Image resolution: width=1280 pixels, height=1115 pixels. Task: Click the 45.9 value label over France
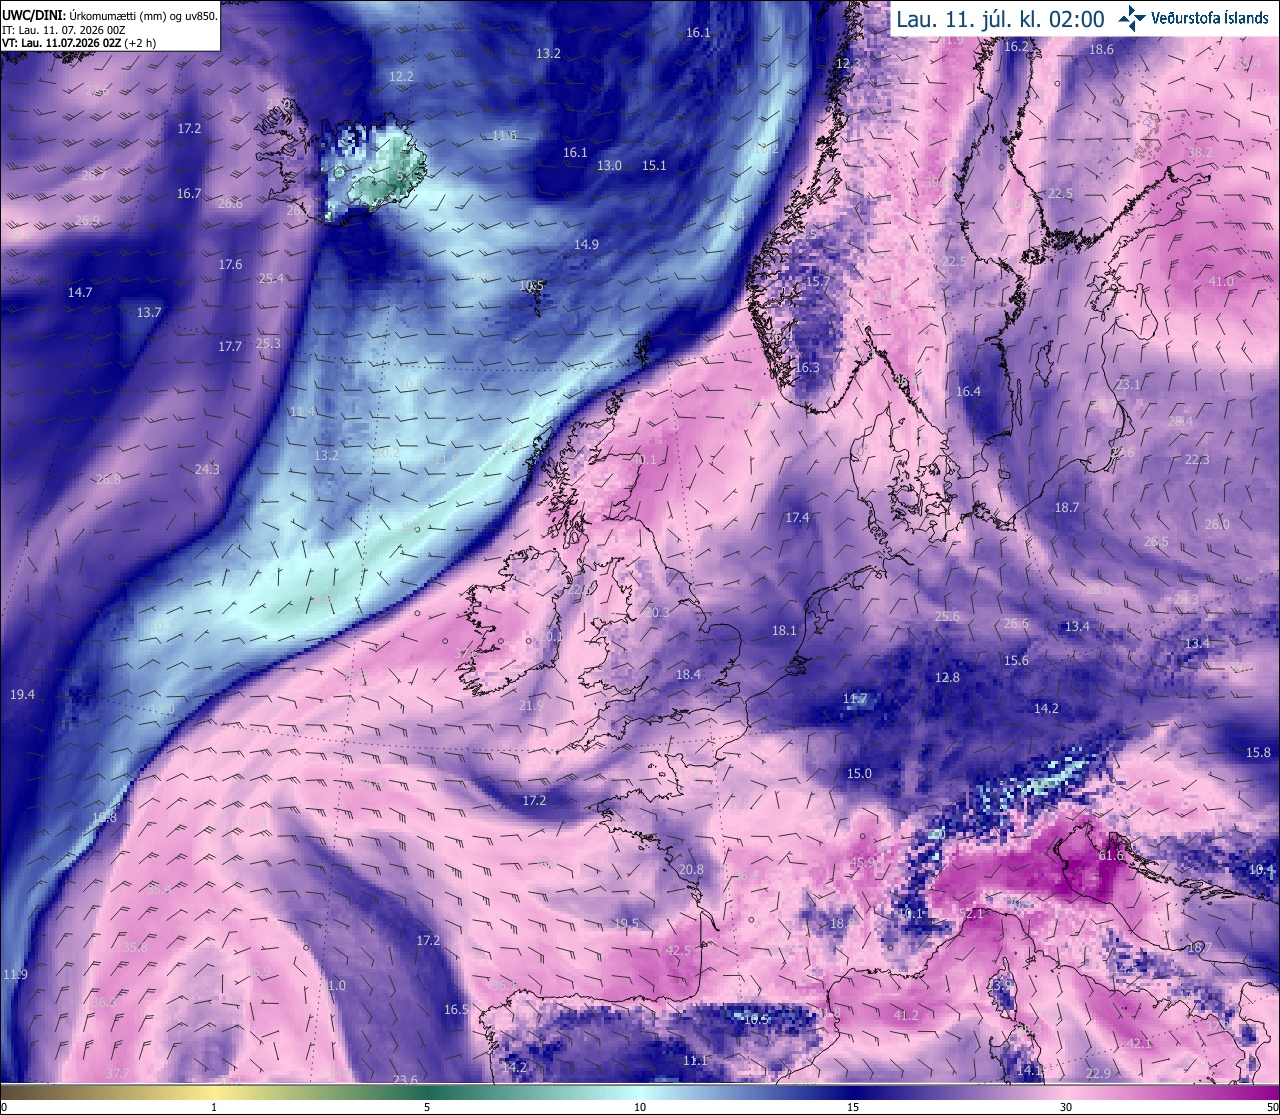(x=863, y=863)
